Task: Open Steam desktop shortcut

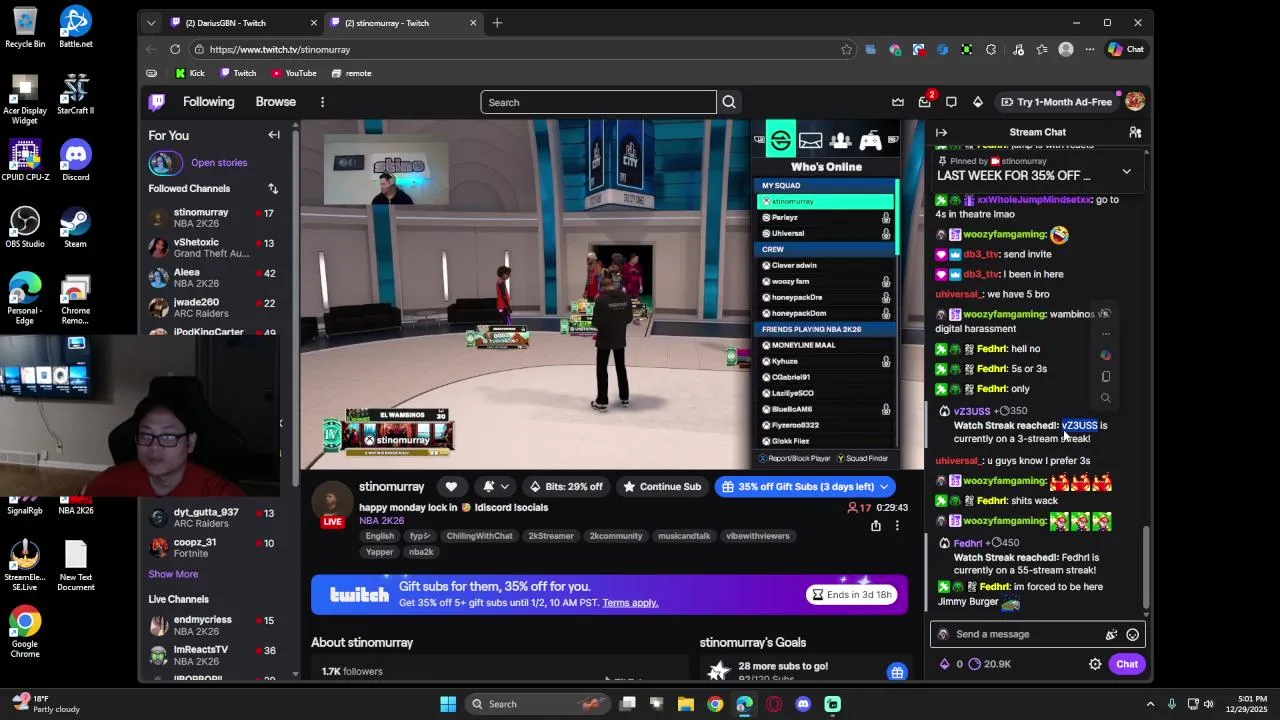Action: pos(75,227)
